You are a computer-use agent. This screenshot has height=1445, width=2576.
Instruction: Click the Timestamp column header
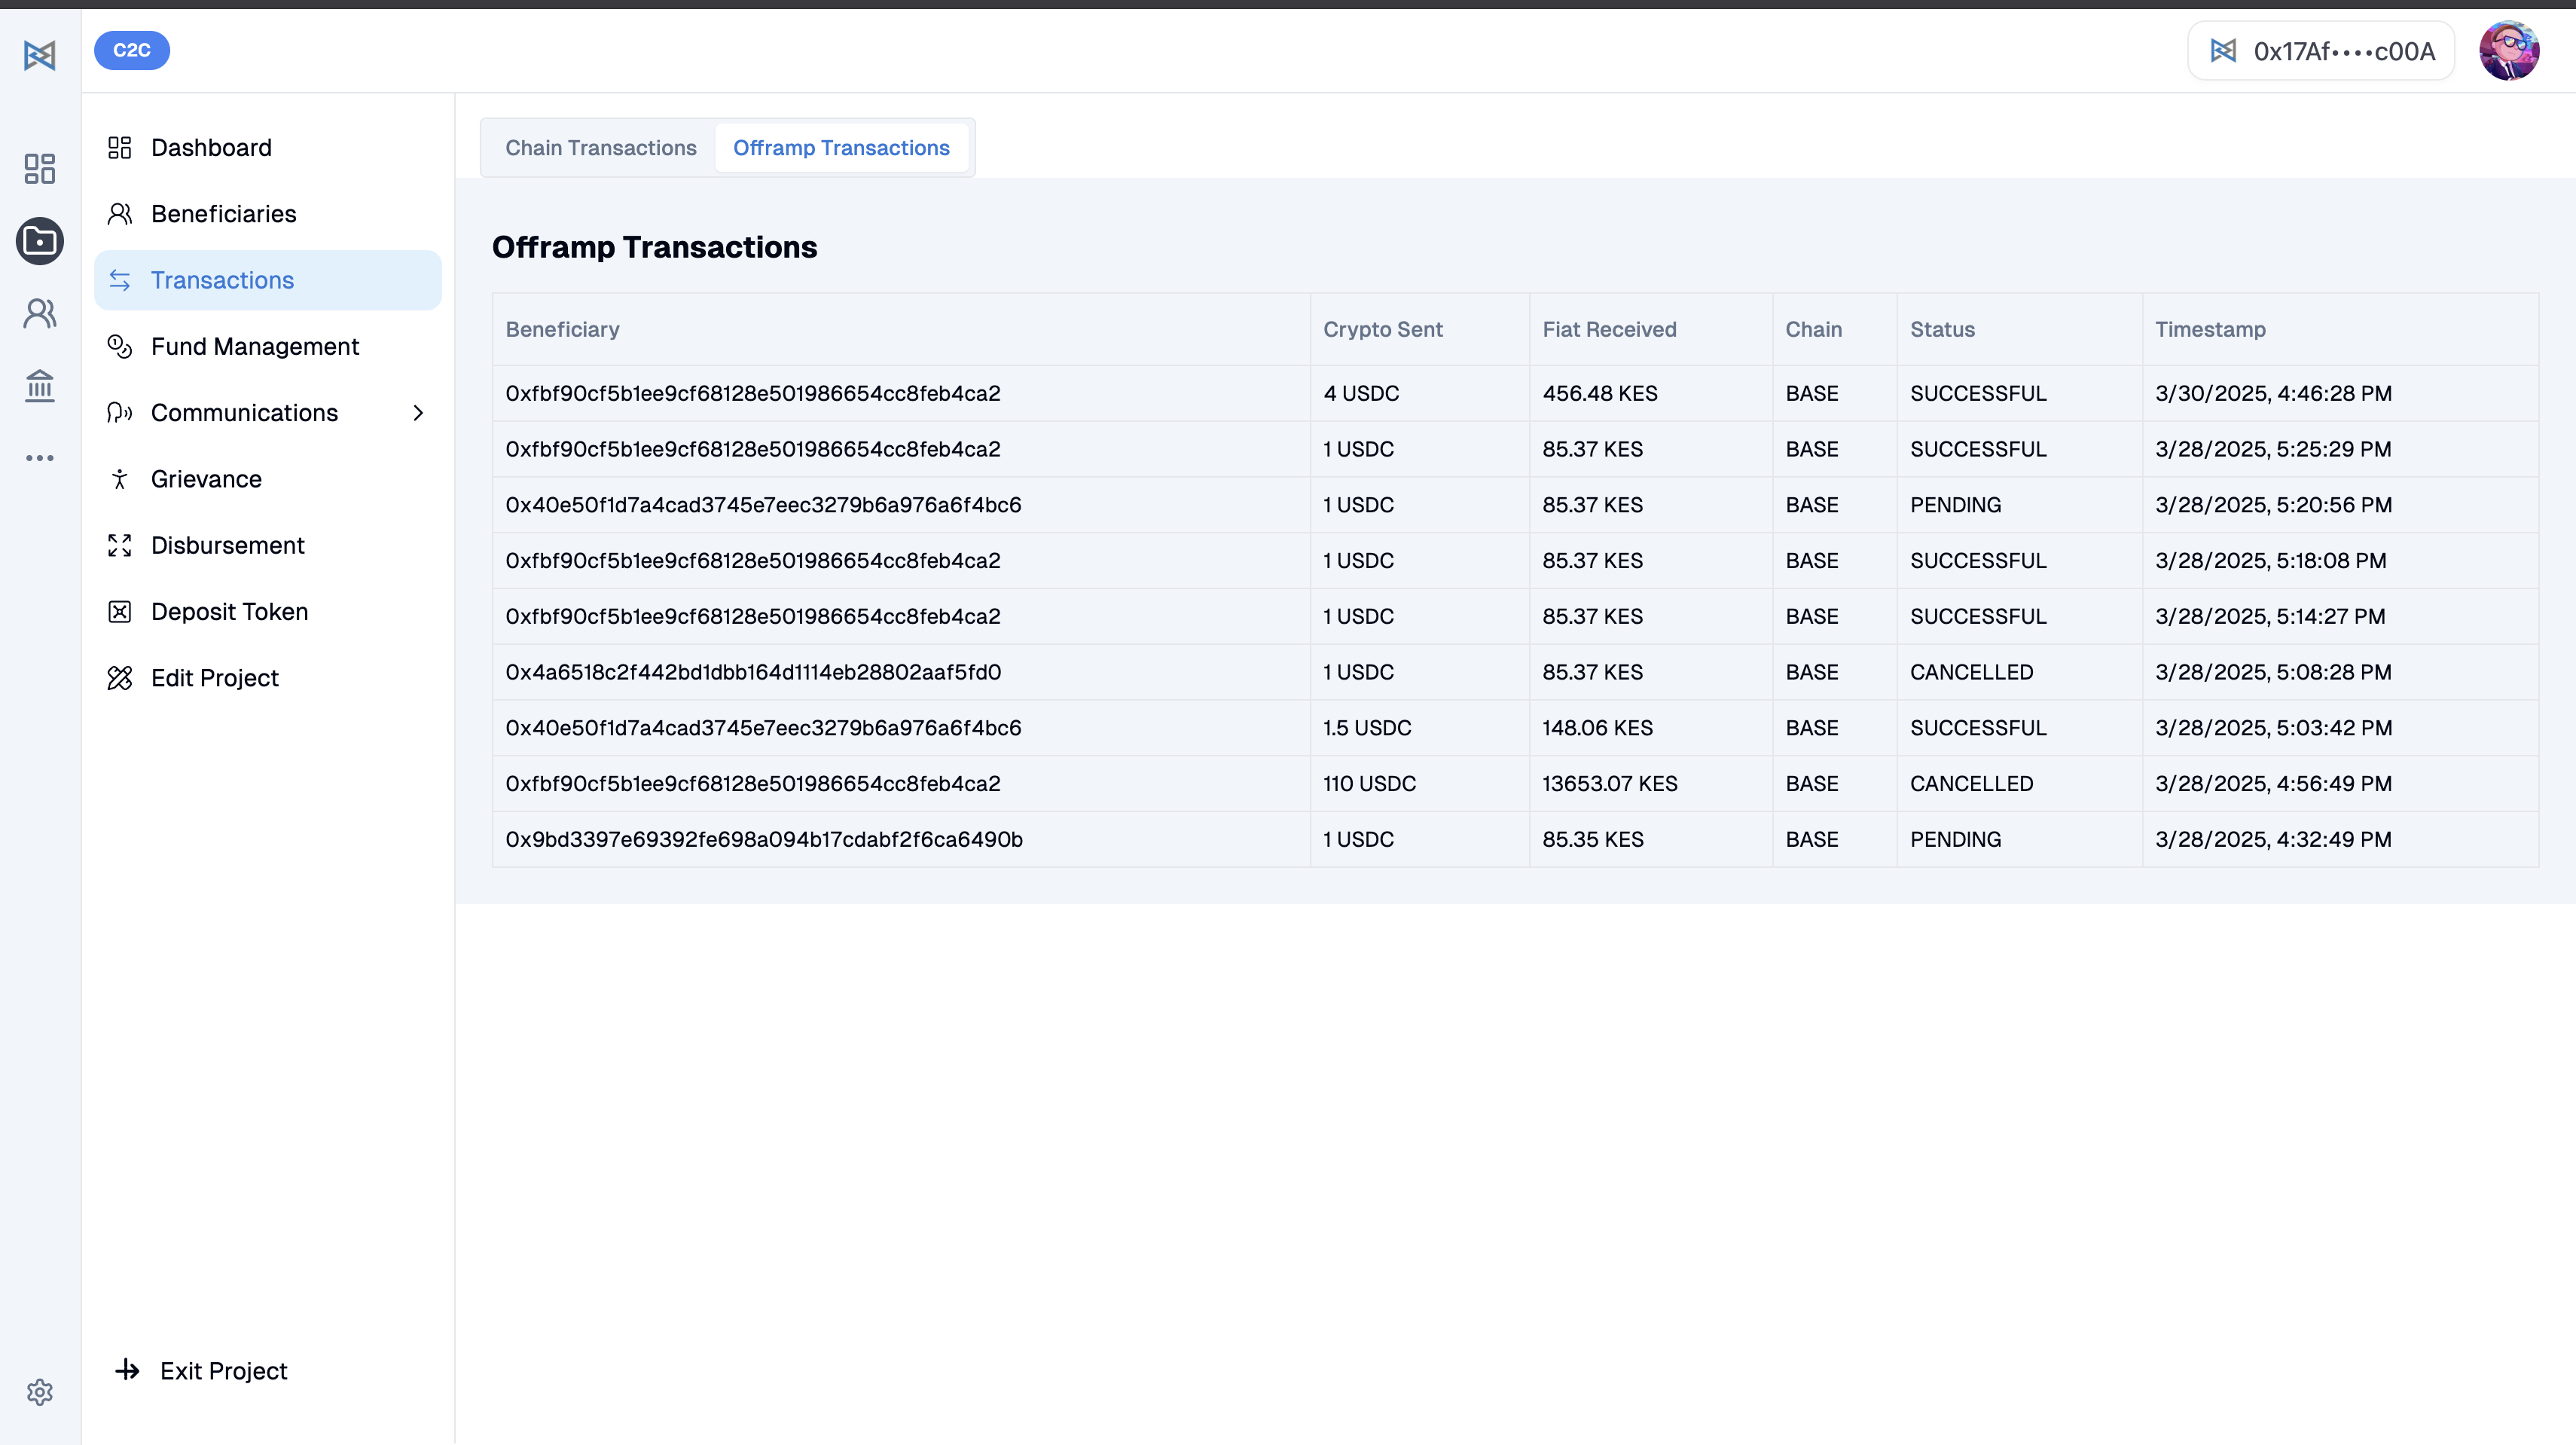click(x=2210, y=329)
